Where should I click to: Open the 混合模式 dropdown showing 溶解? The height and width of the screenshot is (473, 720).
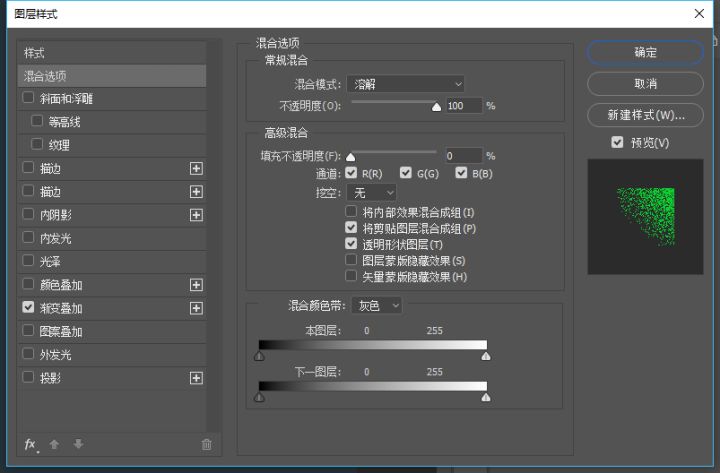click(x=405, y=84)
